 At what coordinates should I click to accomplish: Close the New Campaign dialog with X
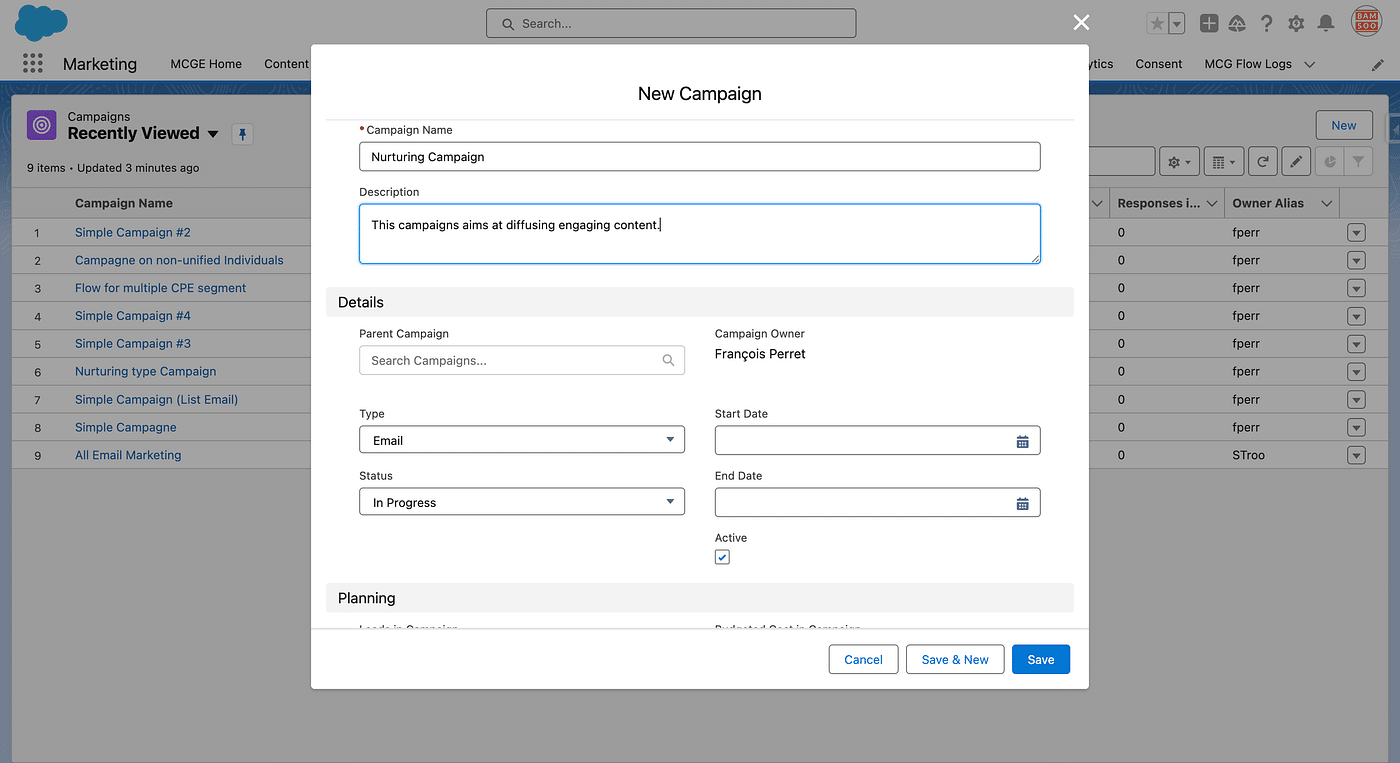(1081, 22)
